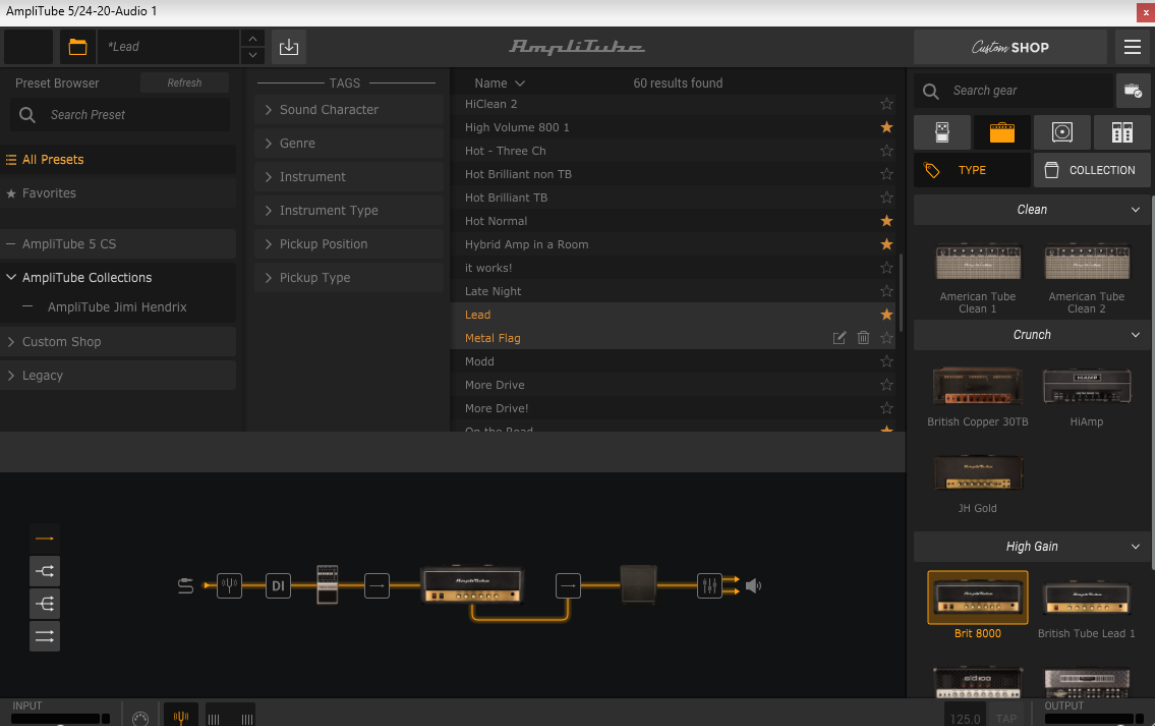The image size is (1155, 726).
Task: Click the empty slot before amp
Action: 376,586
